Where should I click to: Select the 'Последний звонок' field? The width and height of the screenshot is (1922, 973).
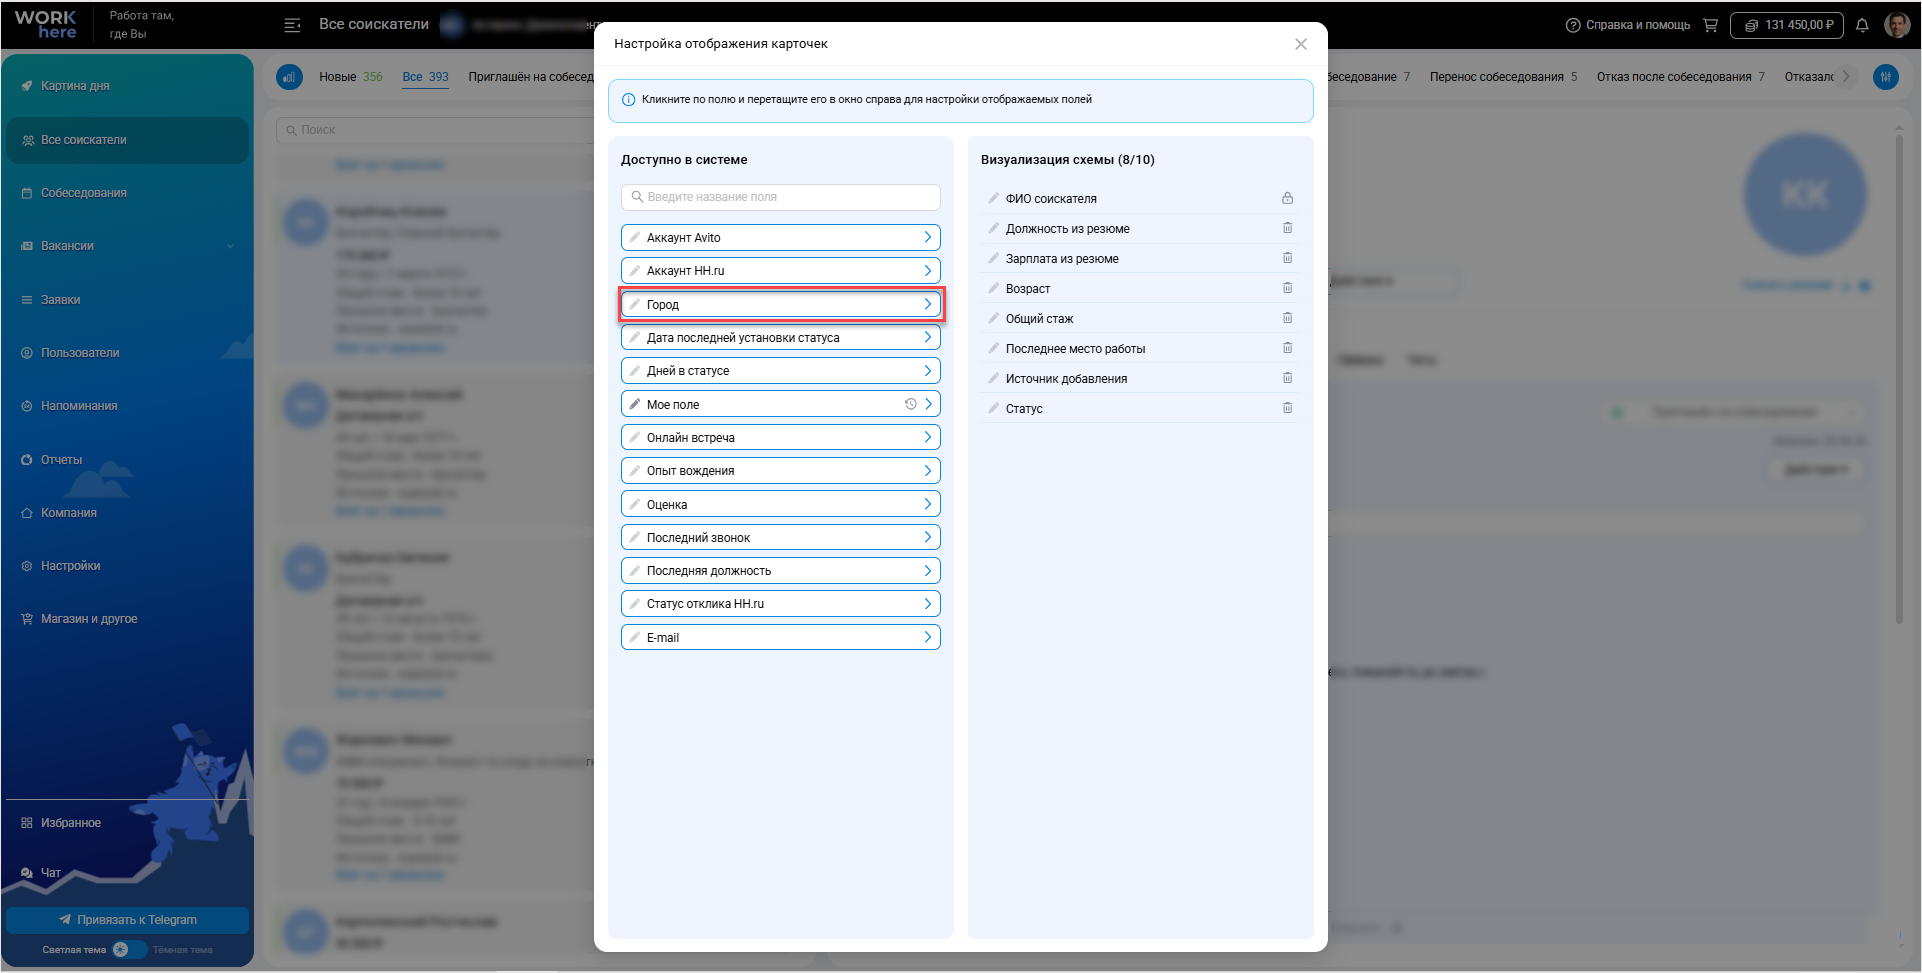[781, 538]
